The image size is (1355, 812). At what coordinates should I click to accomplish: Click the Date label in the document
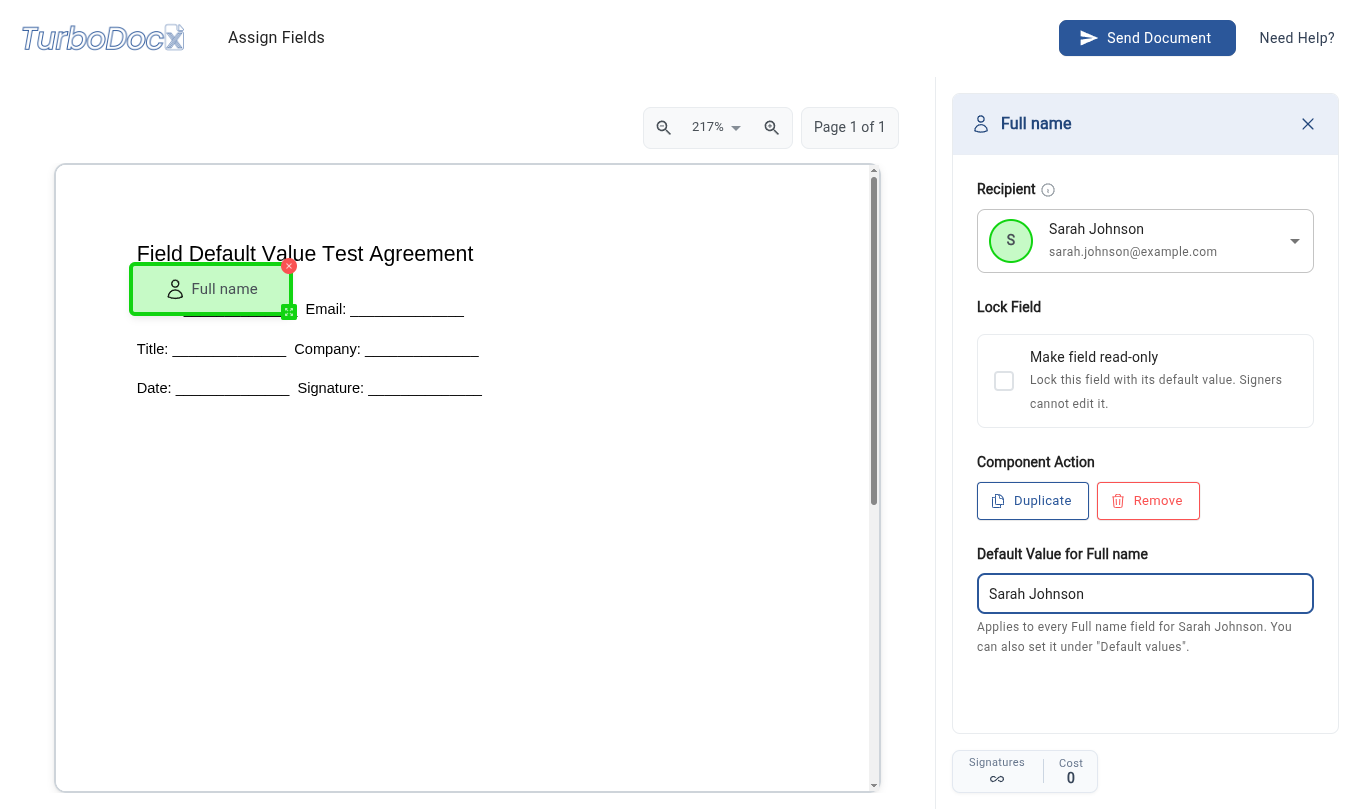point(154,388)
